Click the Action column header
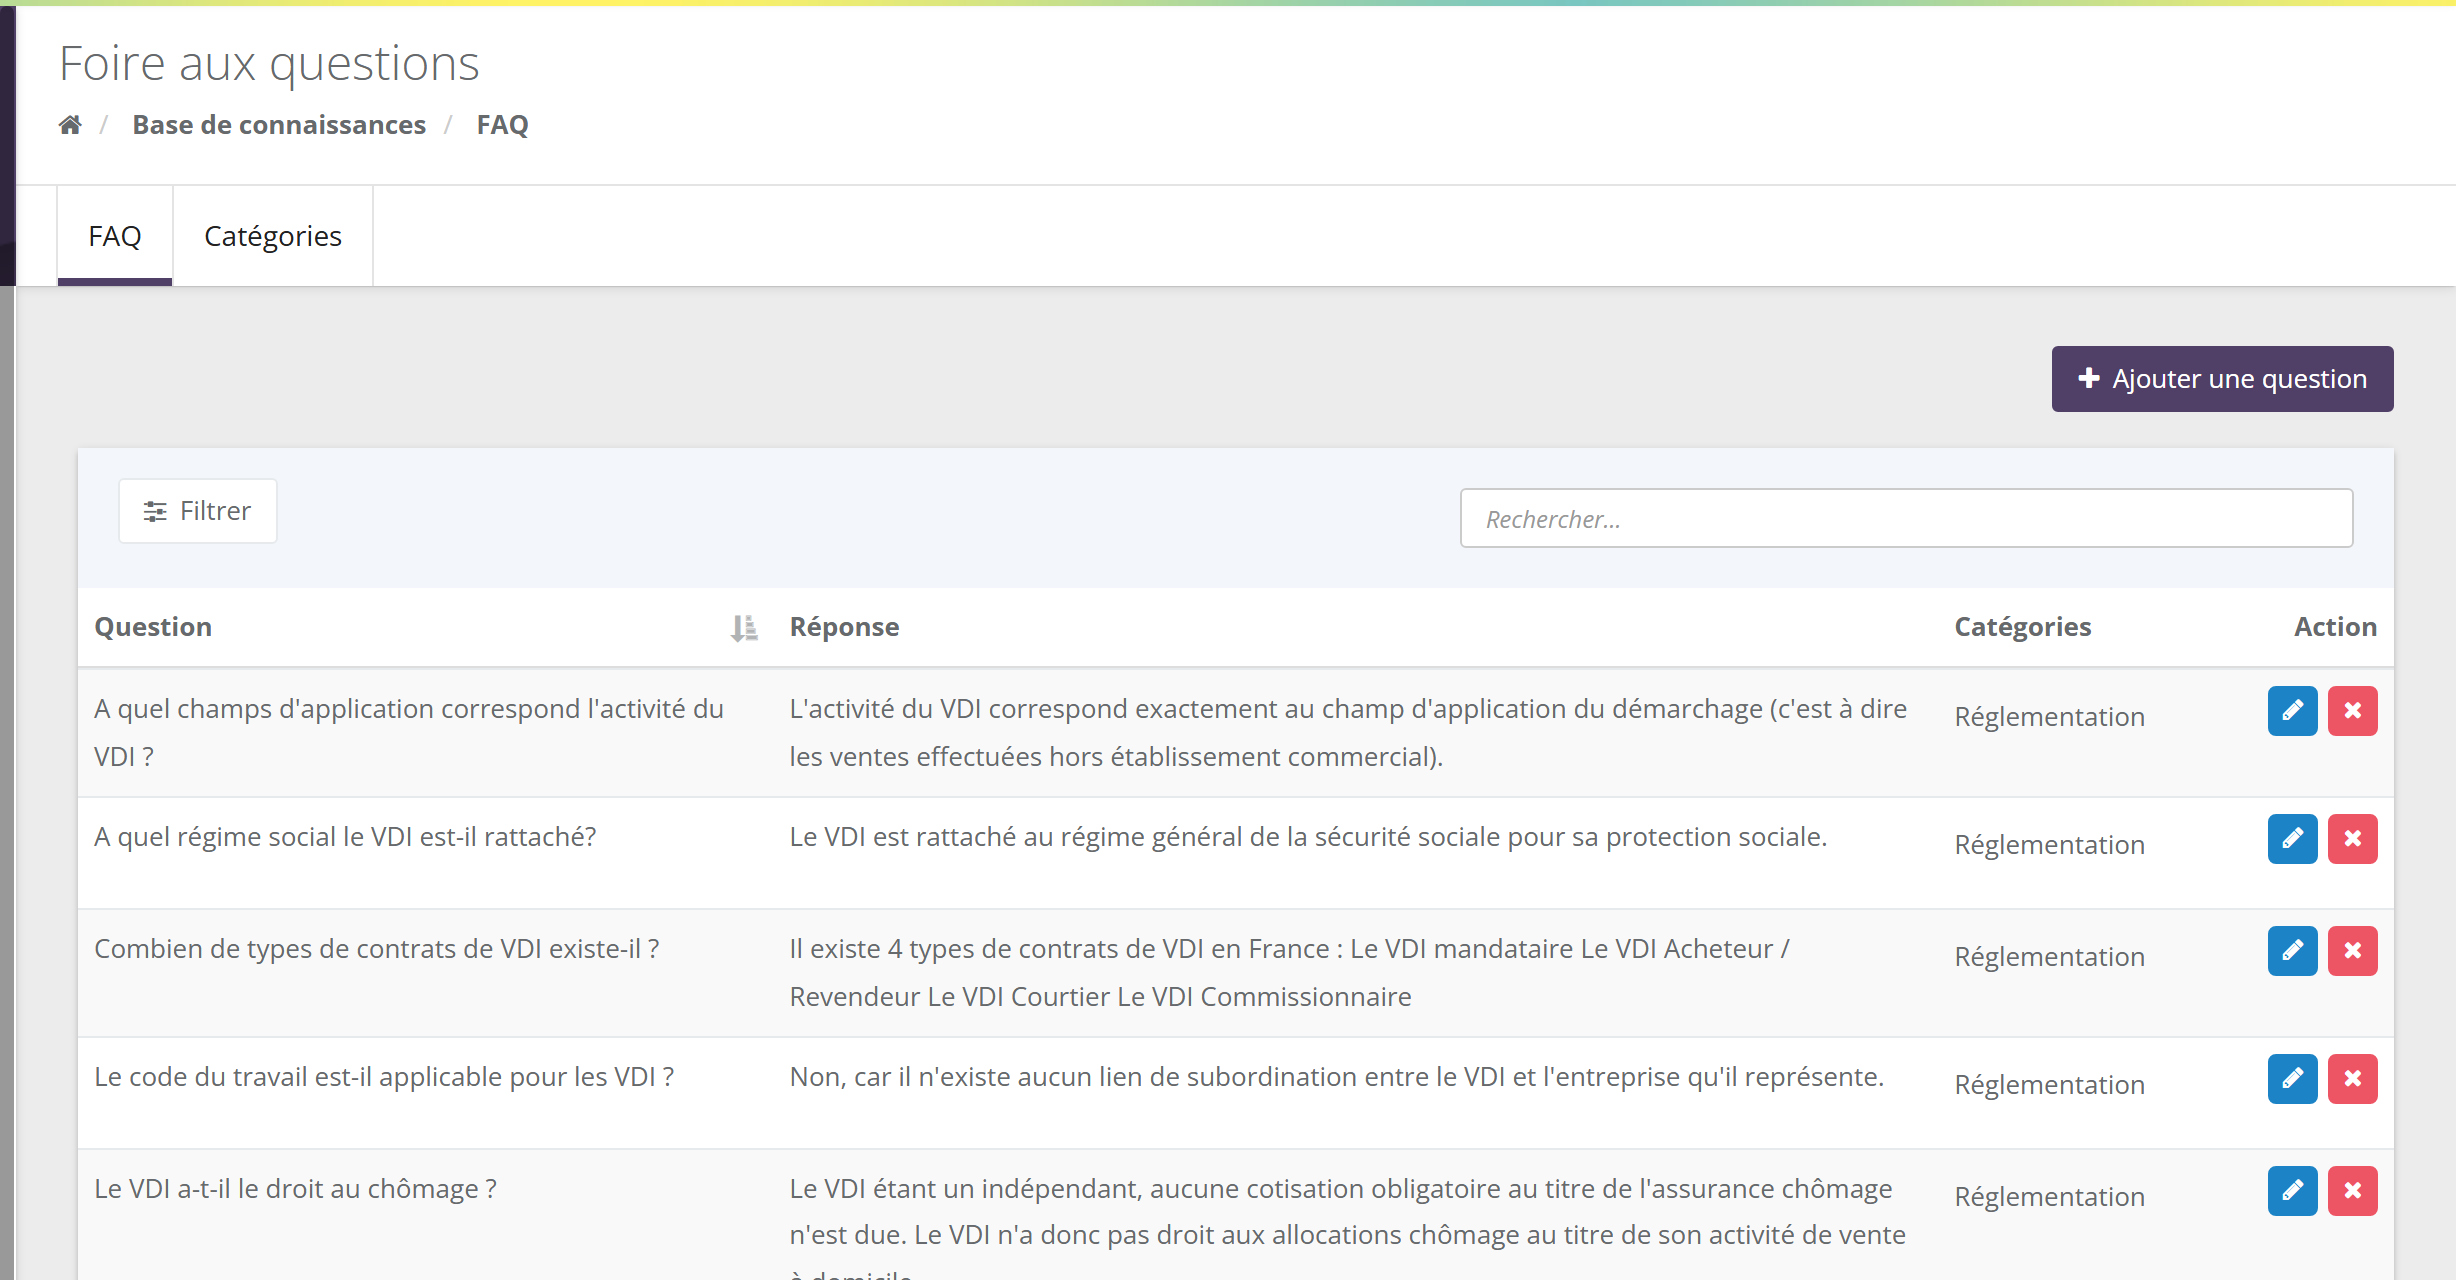Screen dimensions: 2456x1280 (2335, 627)
